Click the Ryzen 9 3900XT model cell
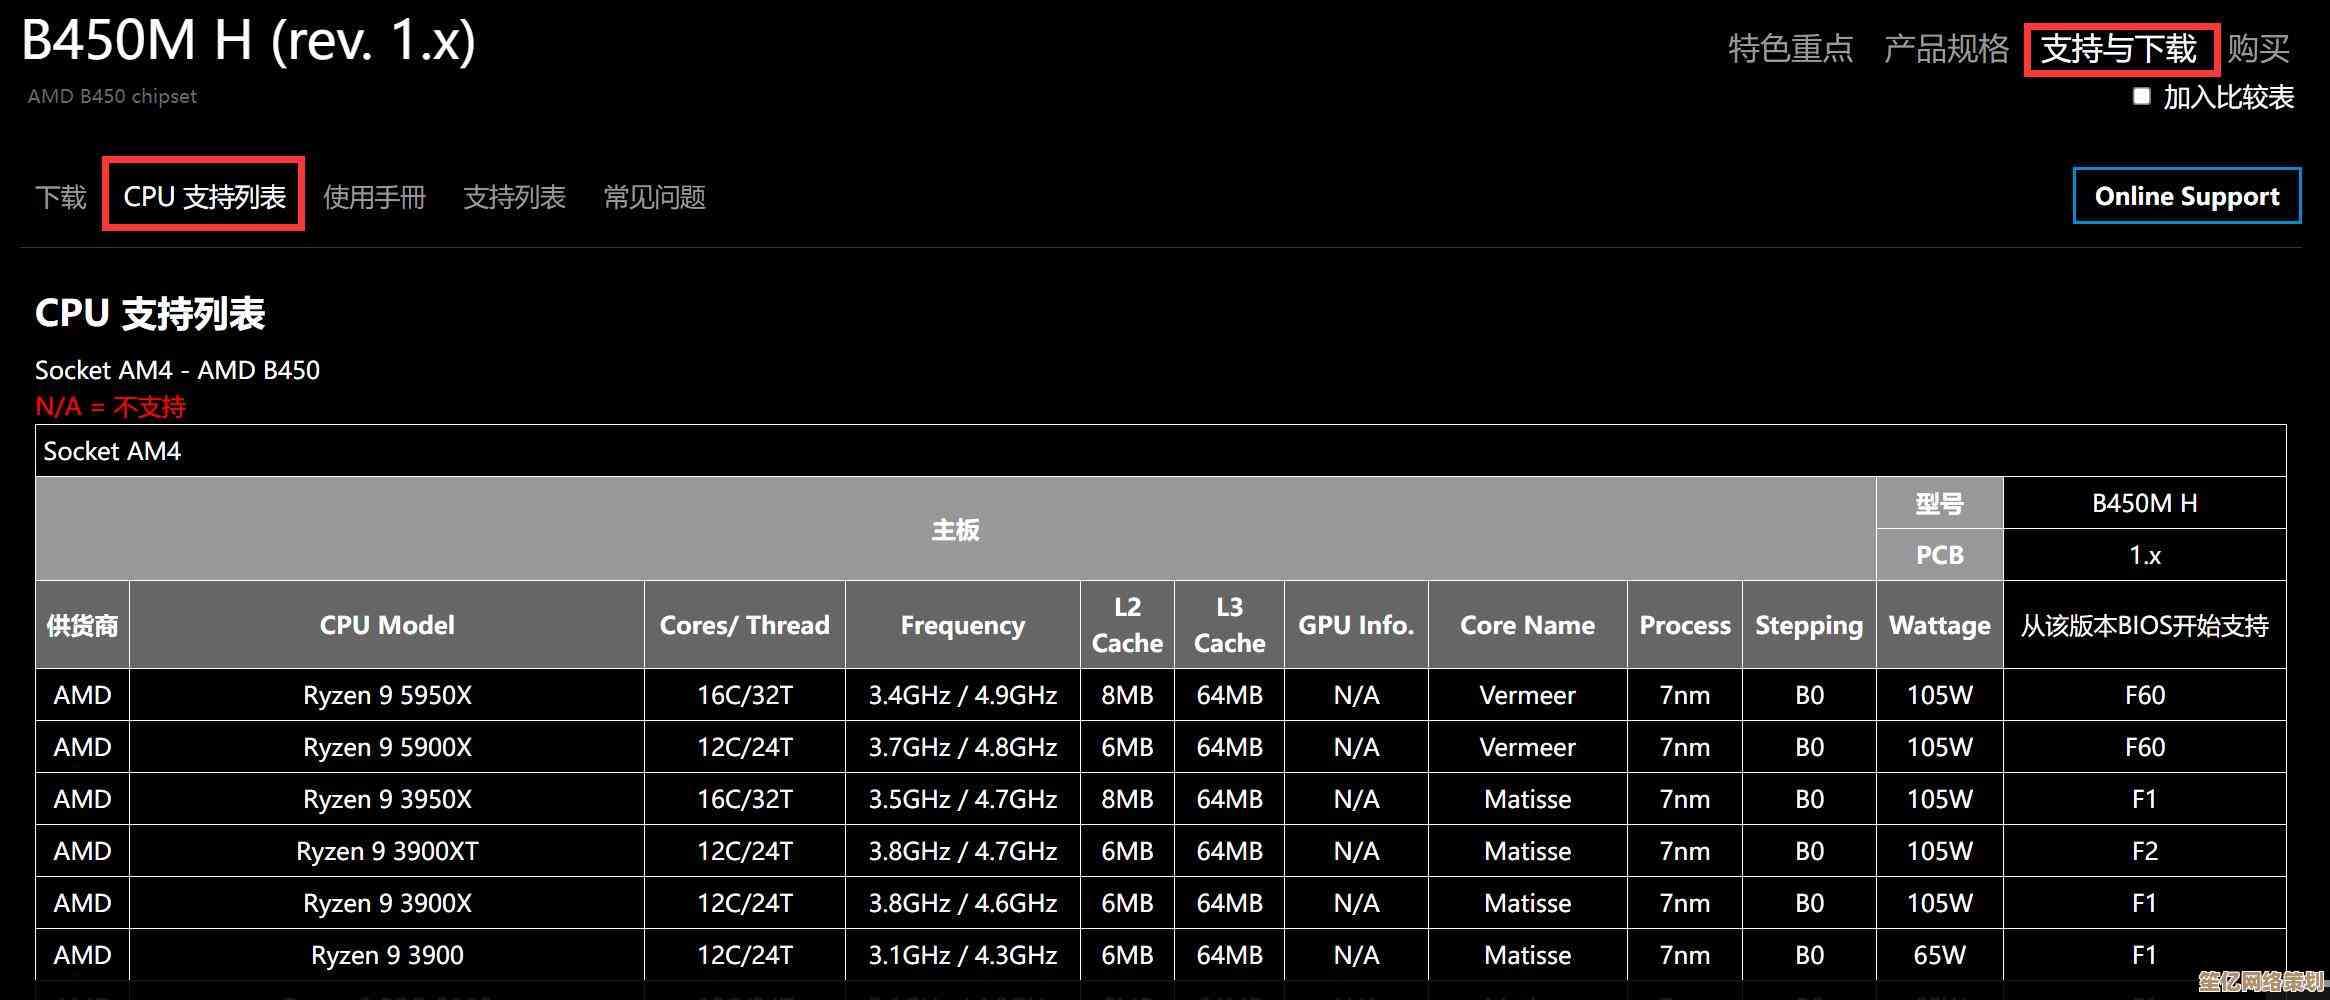The image size is (2330, 1000). 387,851
